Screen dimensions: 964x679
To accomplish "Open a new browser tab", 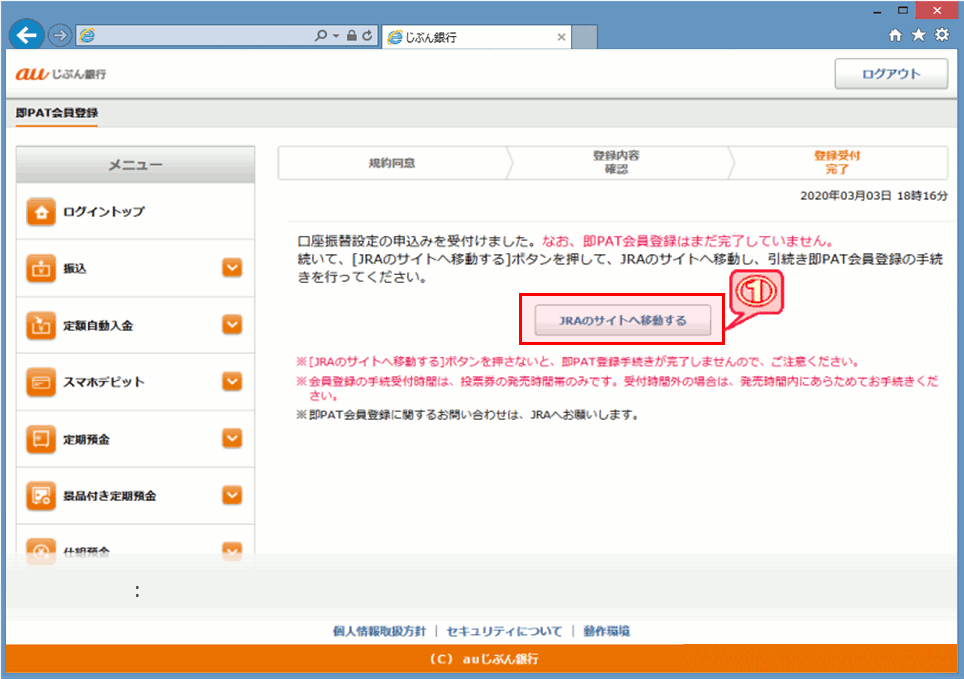I will point(584,37).
